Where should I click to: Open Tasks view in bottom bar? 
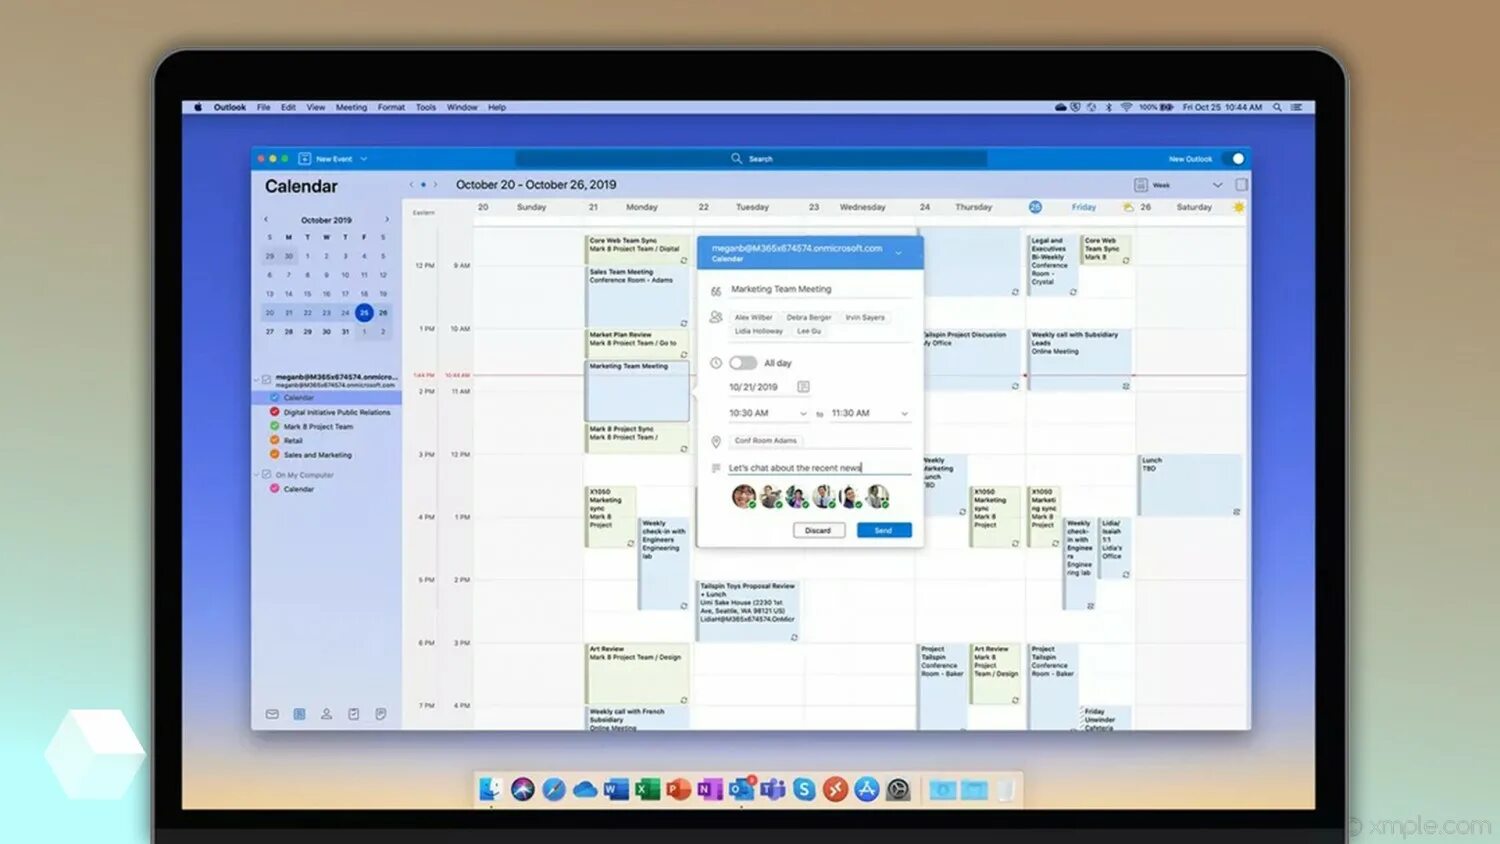pyautogui.click(x=353, y=714)
